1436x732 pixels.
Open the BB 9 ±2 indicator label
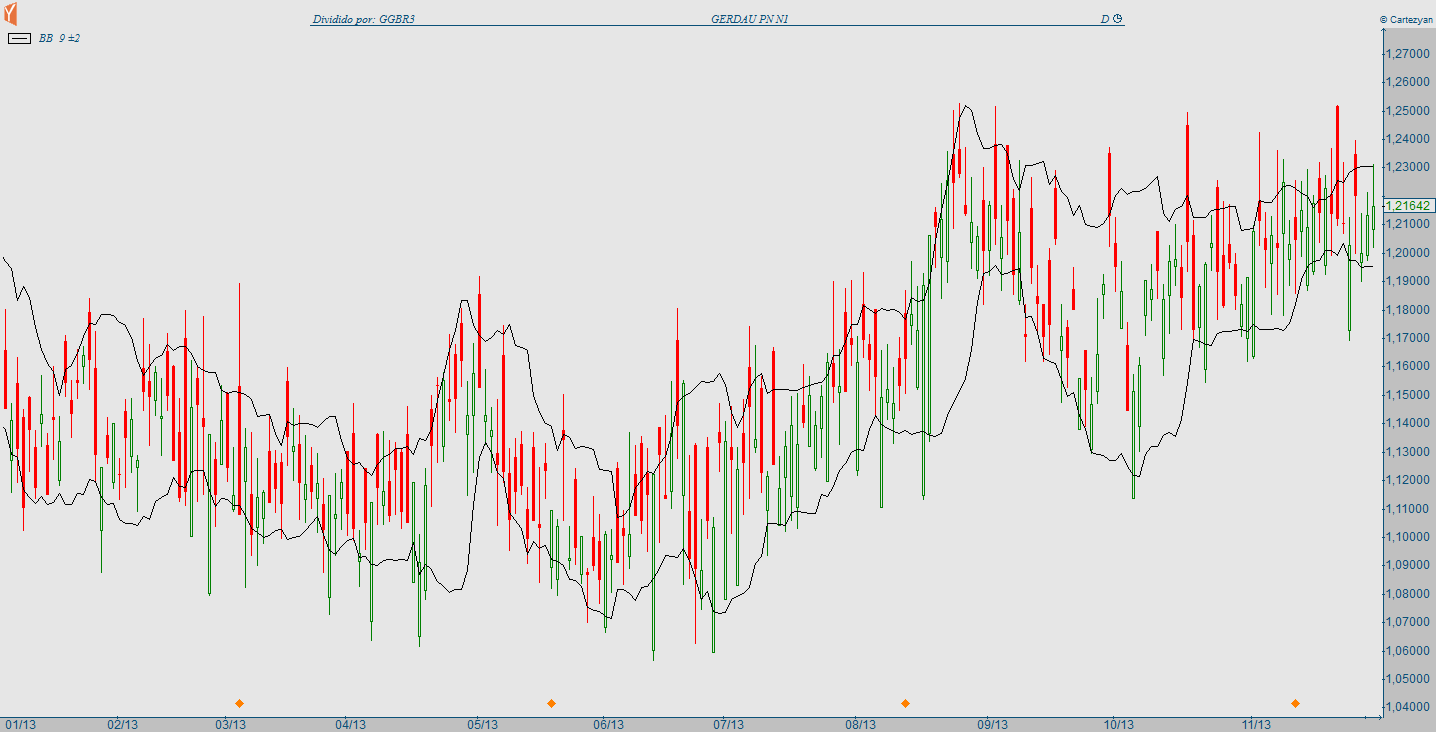tap(59, 38)
